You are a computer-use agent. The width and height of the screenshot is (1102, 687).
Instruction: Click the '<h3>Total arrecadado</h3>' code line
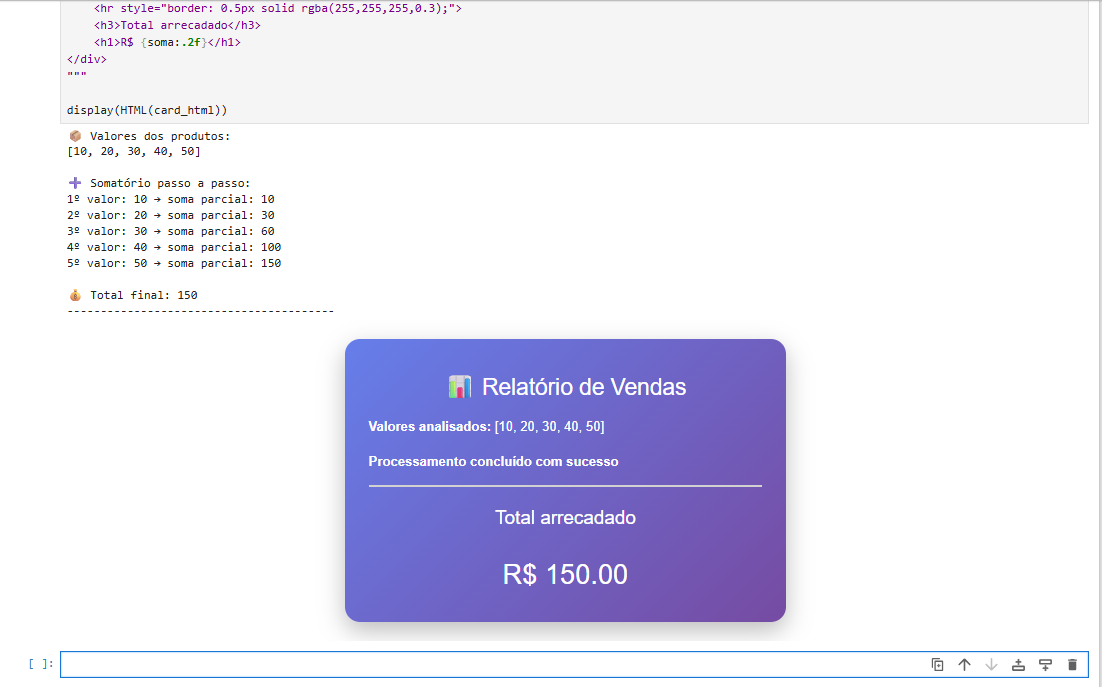[177, 25]
